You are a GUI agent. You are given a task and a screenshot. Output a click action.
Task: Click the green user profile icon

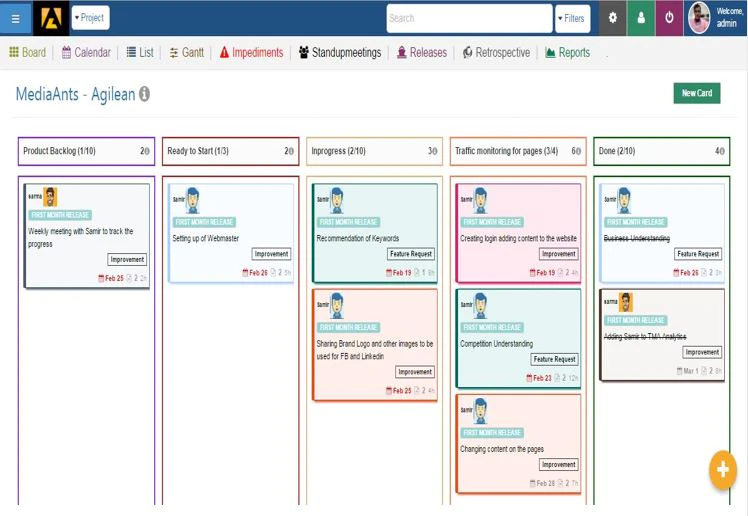pyautogui.click(x=641, y=18)
